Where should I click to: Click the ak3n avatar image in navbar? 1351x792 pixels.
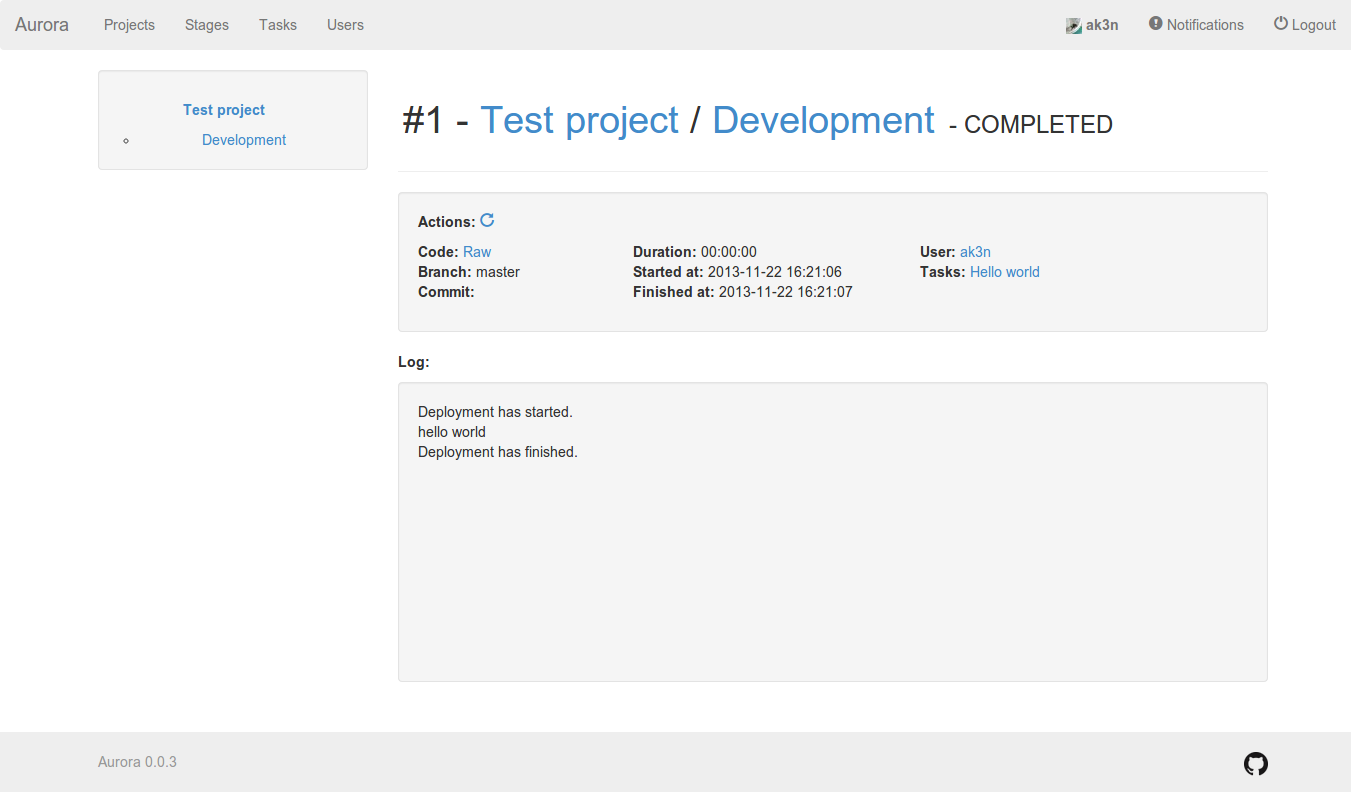tap(1074, 26)
